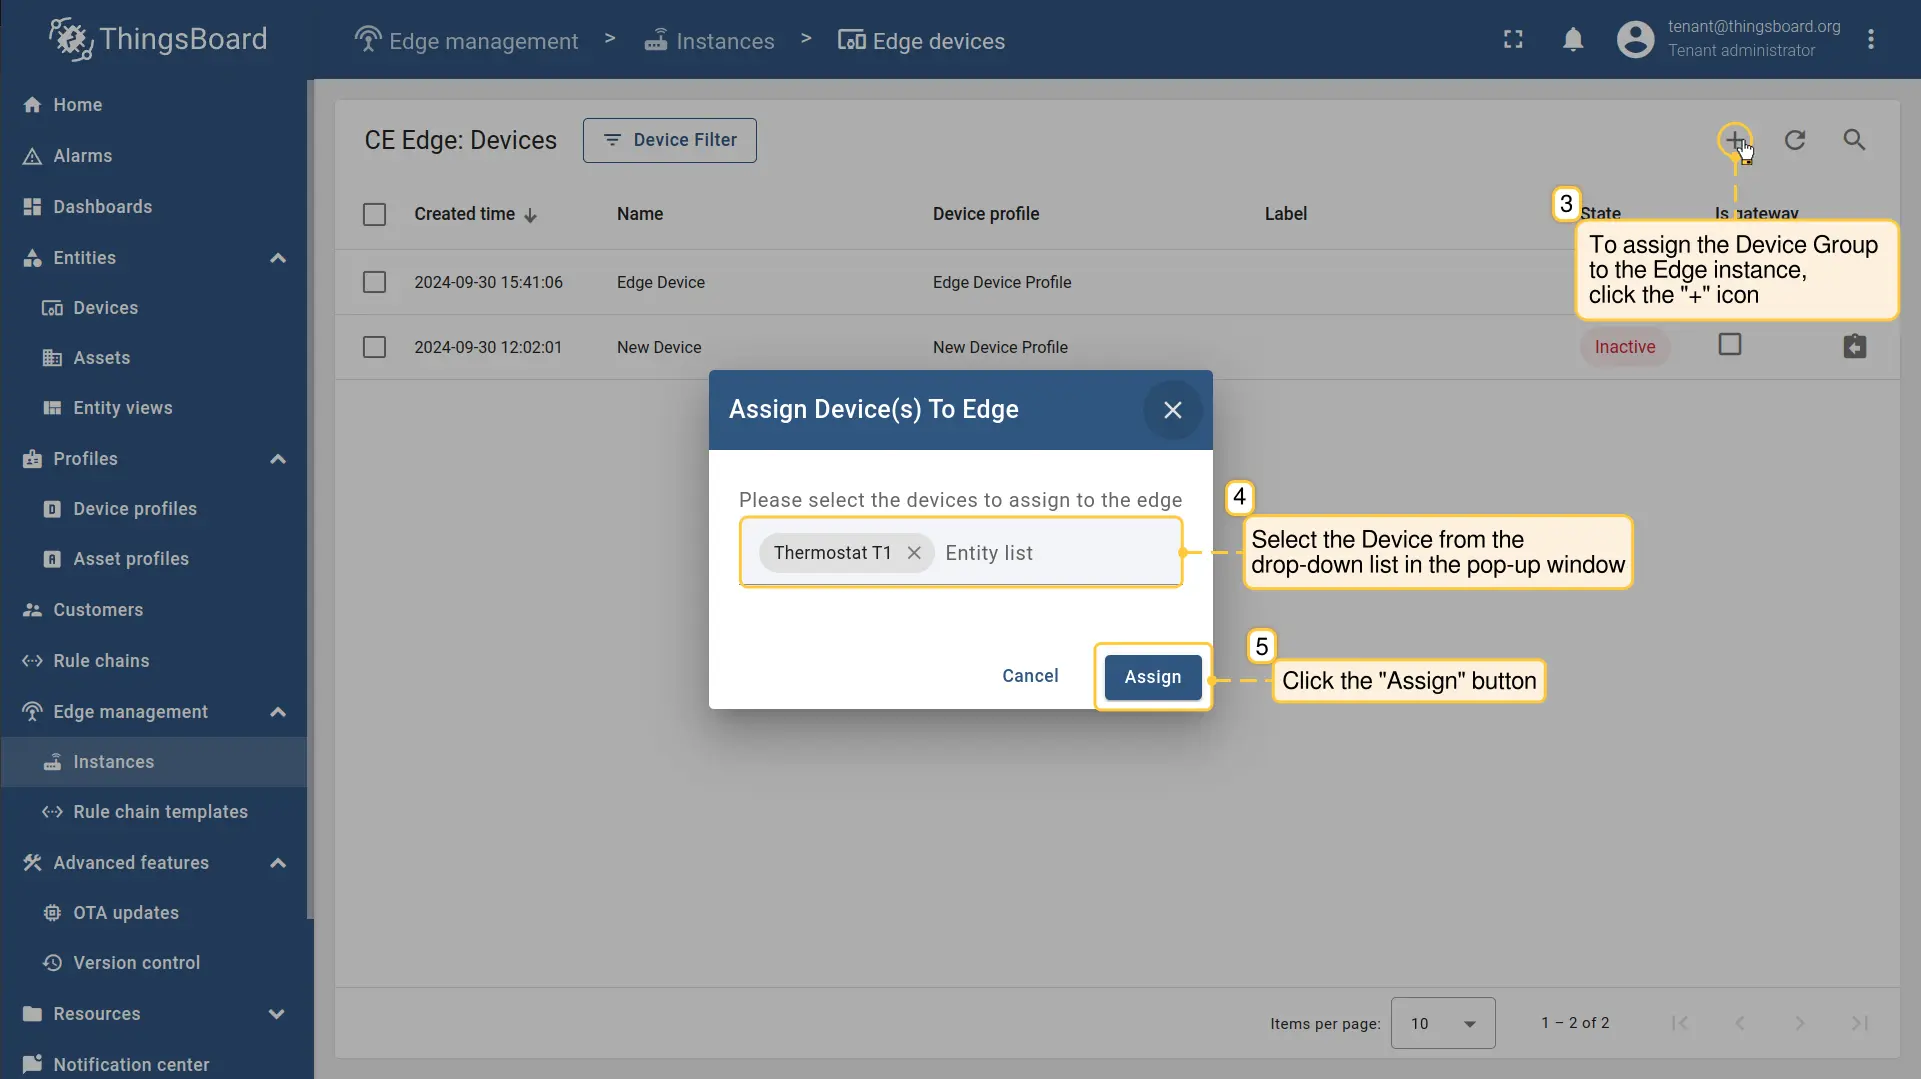Viewport: 1921px width, 1079px height.
Task: Remove Thermostat T1 chip
Action: pos(914,553)
